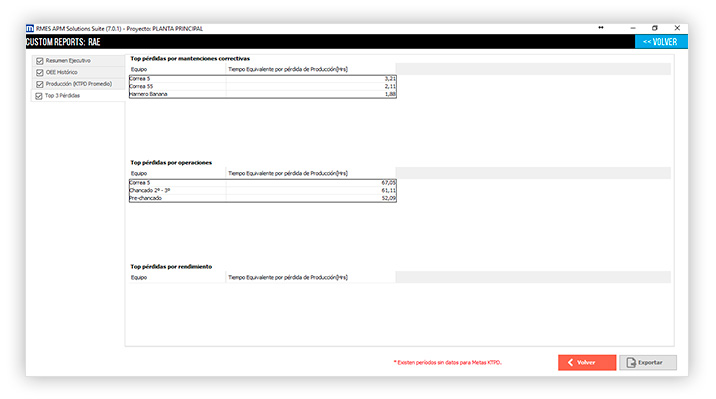Toggle the Resumen Ejecutivo checkbox
This screenshot has width=716, height=399.
tap(40, 61)
